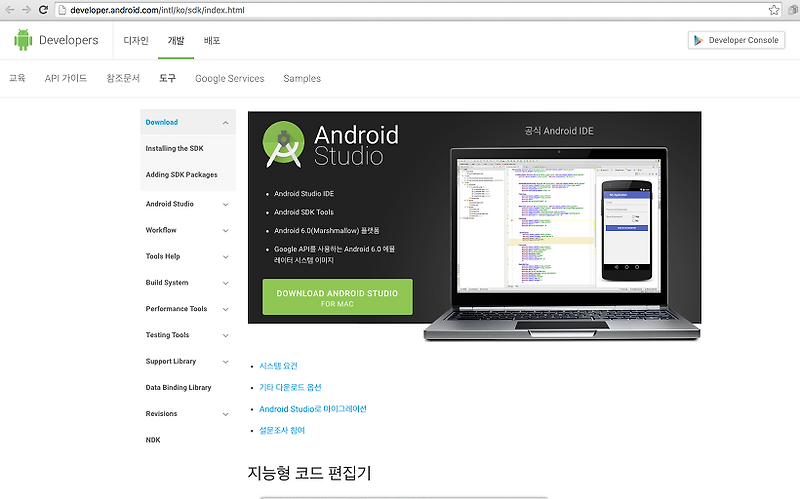Click the browser back arrow

[9, 10]
